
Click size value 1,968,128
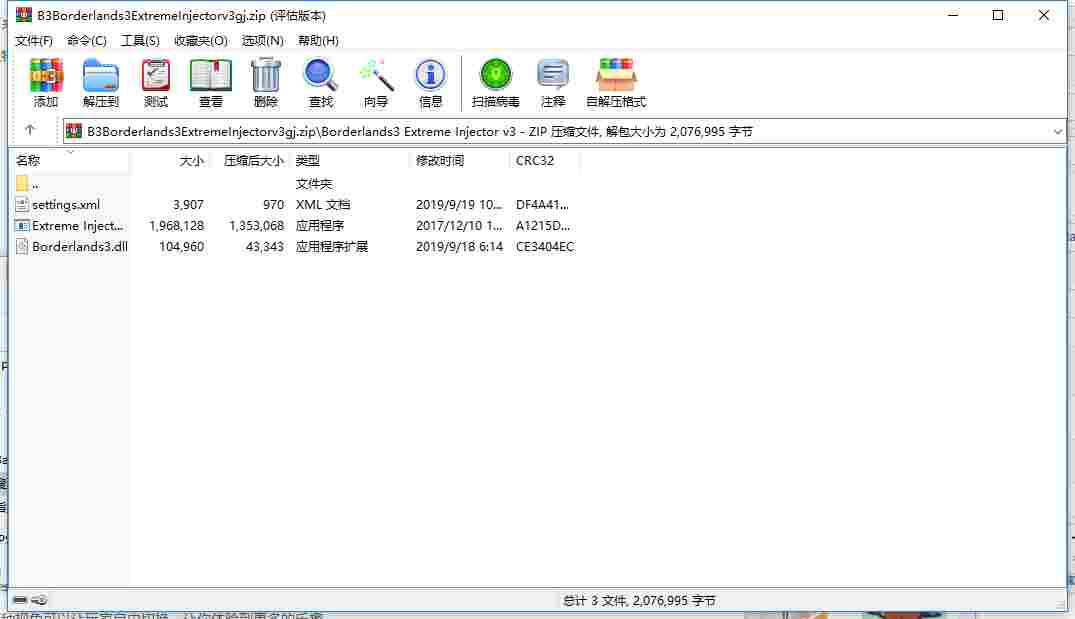coord(176,226)
